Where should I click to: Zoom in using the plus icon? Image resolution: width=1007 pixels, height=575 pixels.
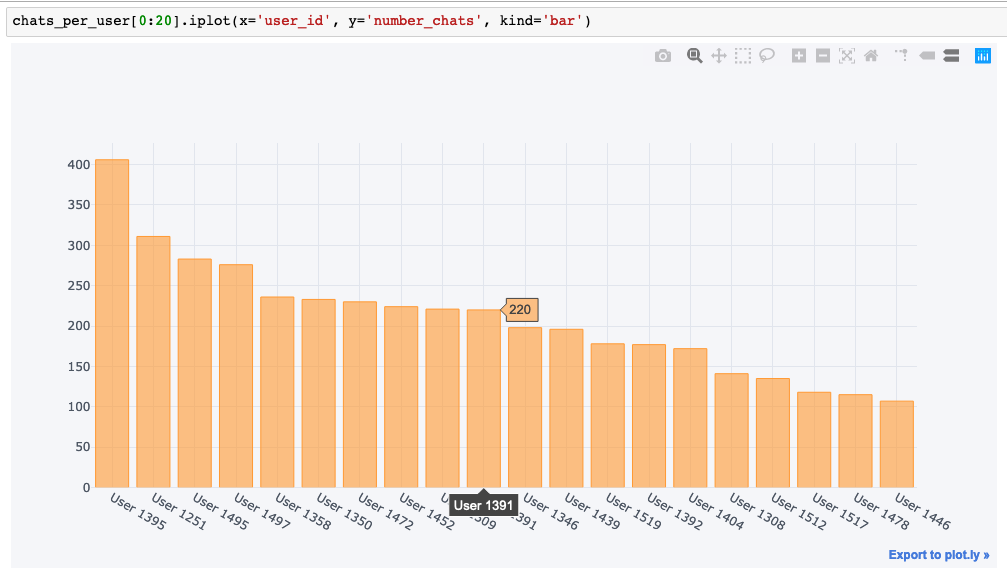[798, 56]
